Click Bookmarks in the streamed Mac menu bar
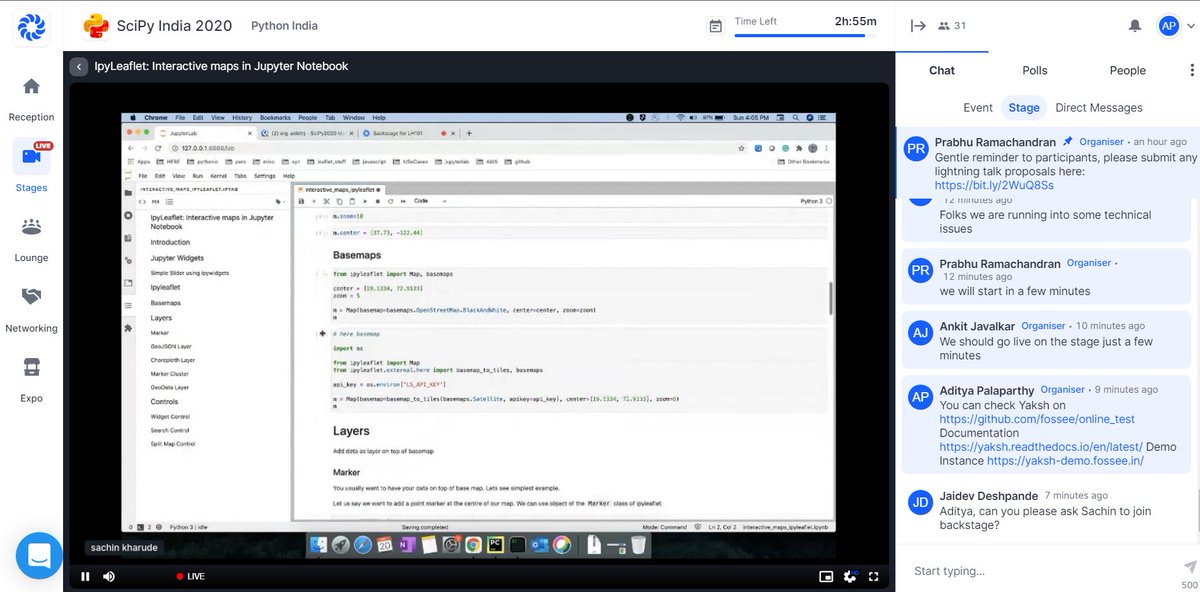Viewport: 1200px width, 592px height. click(x=275, y=118)
